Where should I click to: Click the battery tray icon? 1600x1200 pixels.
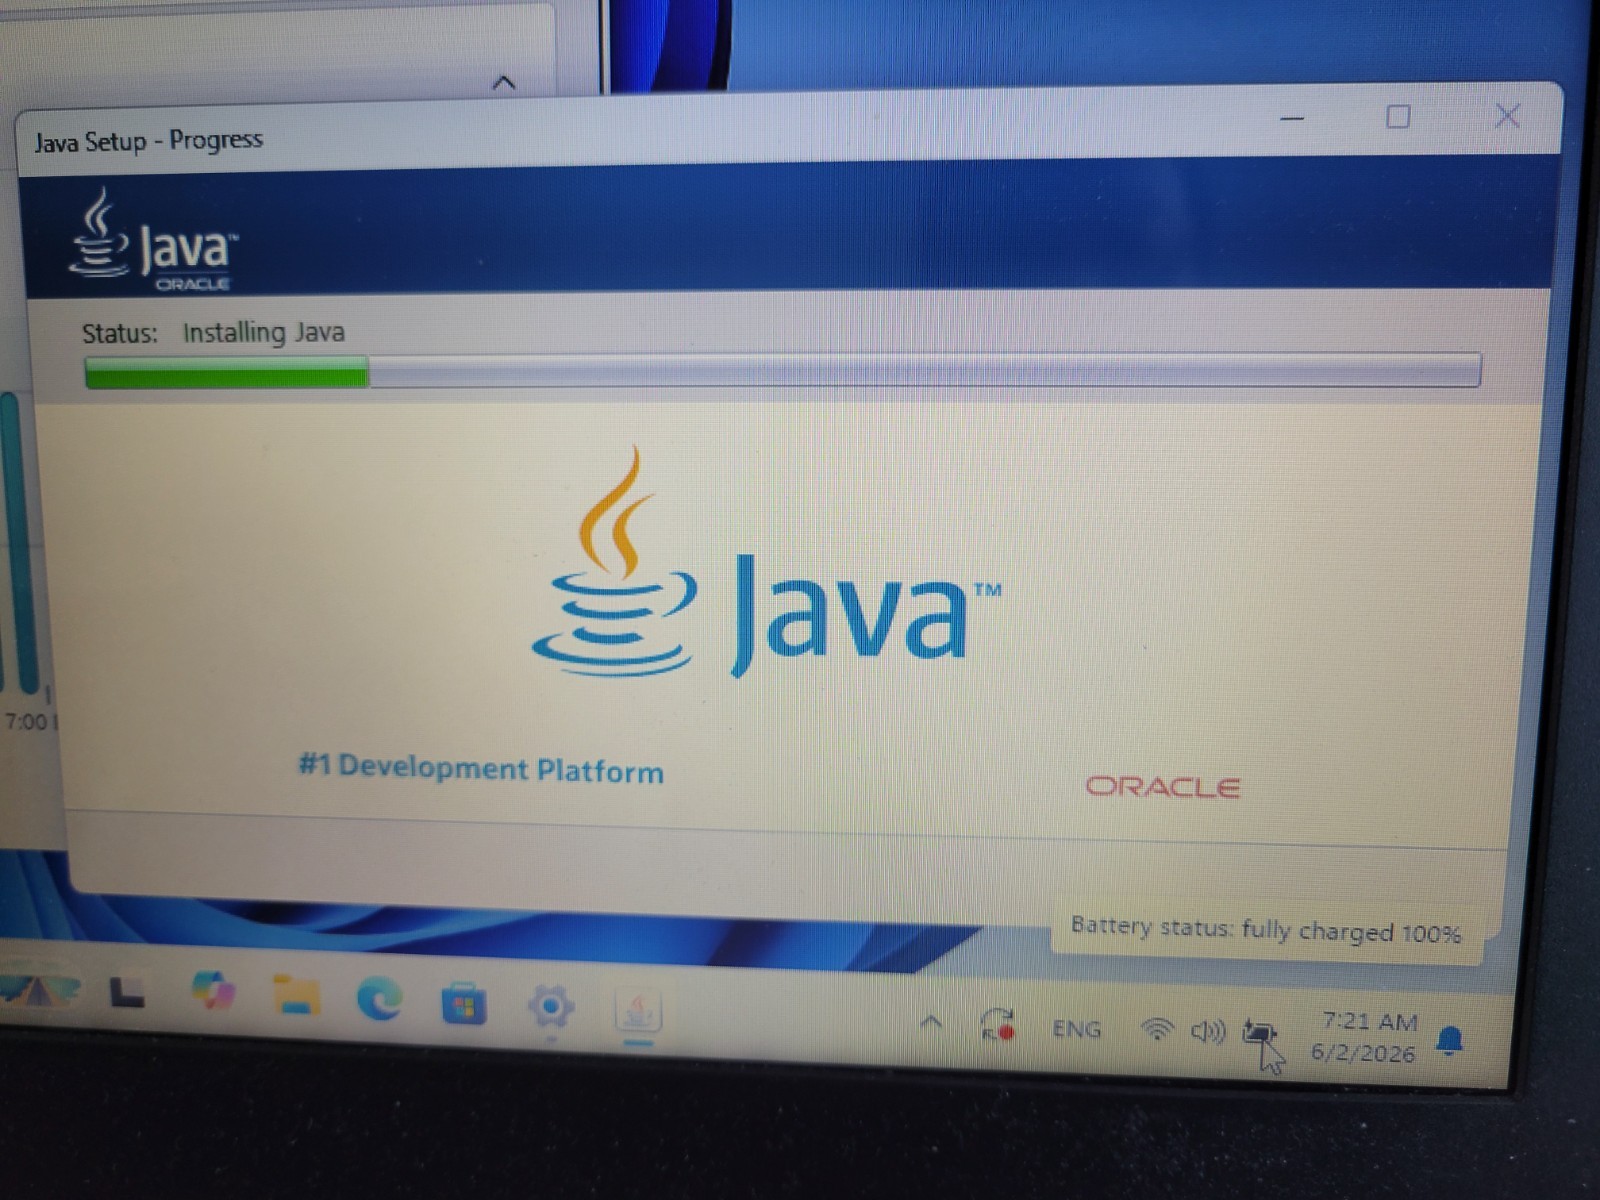[x=1258, y=1031]
